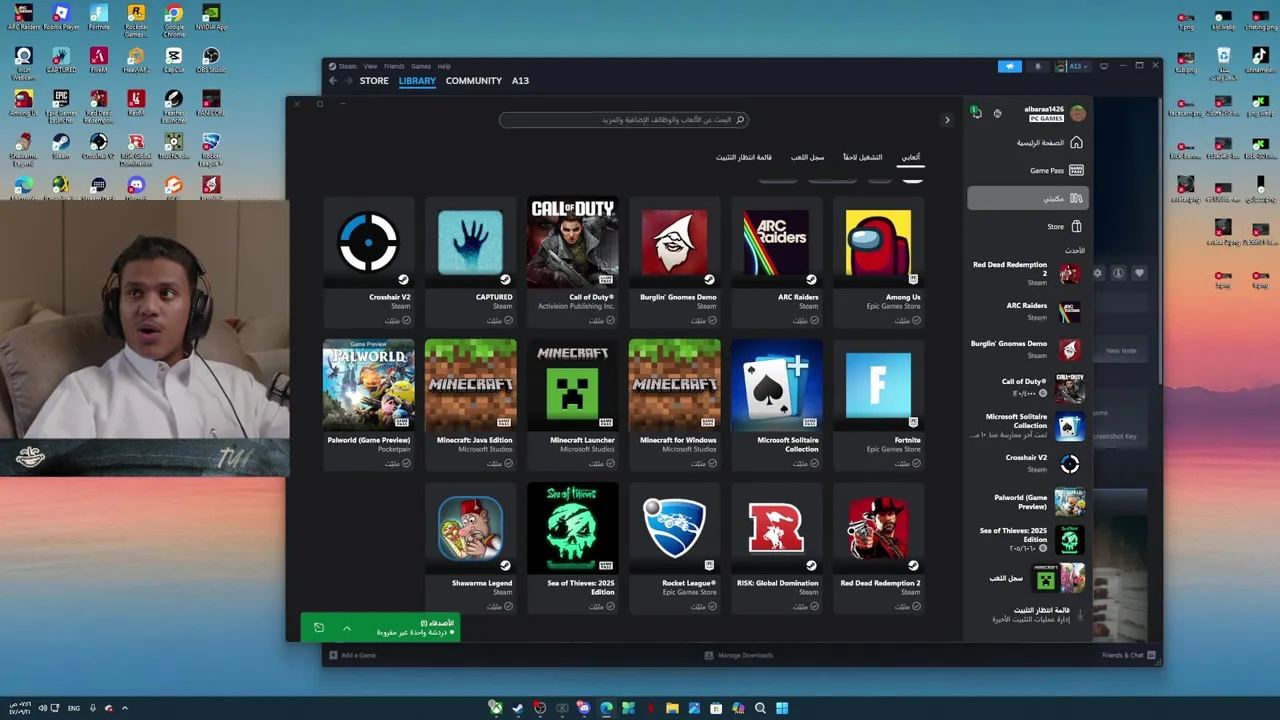
Task: Open the Microsoft Solitaire Collection tile in the grid
Action: click(x=776, y=405)
